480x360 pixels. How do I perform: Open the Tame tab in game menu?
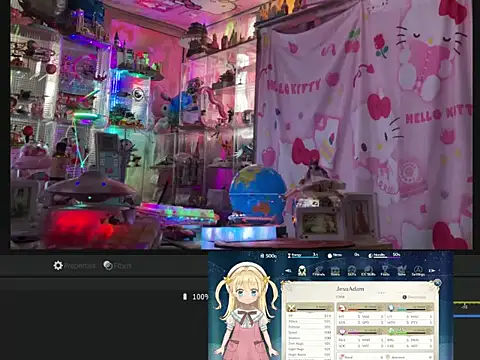point(402,271)
